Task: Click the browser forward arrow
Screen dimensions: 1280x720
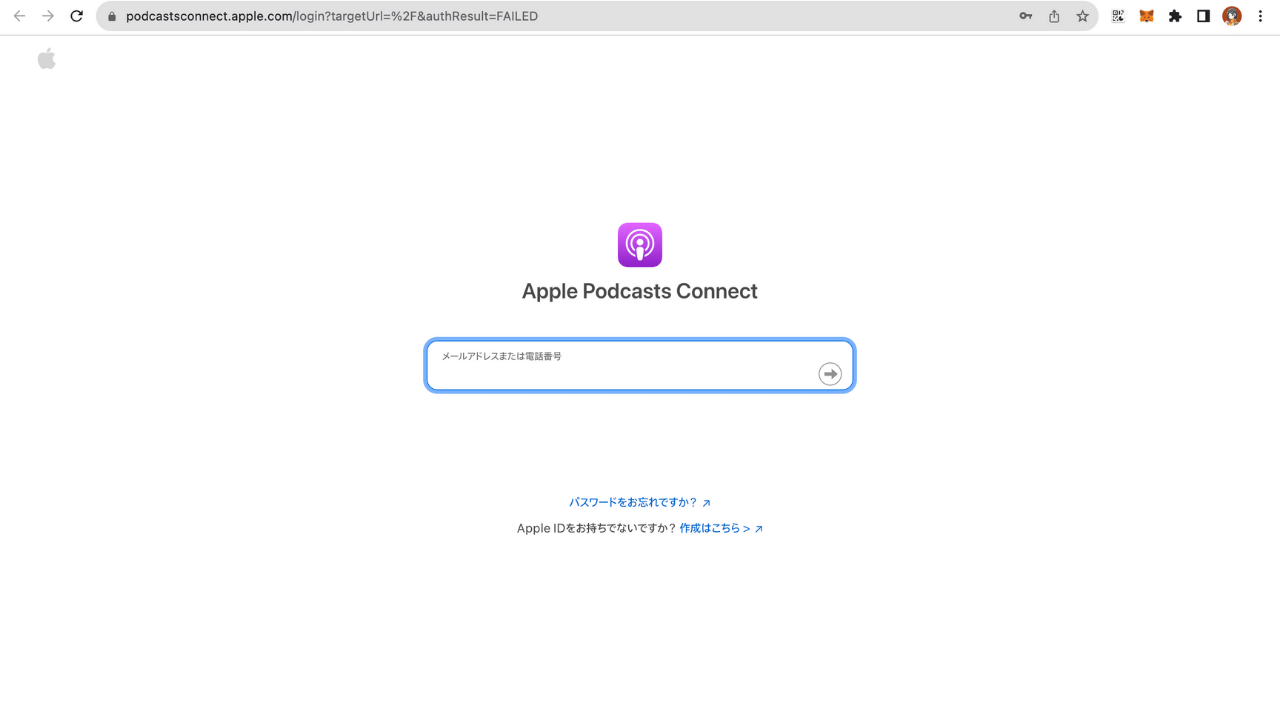Action: tap(48, 16)
